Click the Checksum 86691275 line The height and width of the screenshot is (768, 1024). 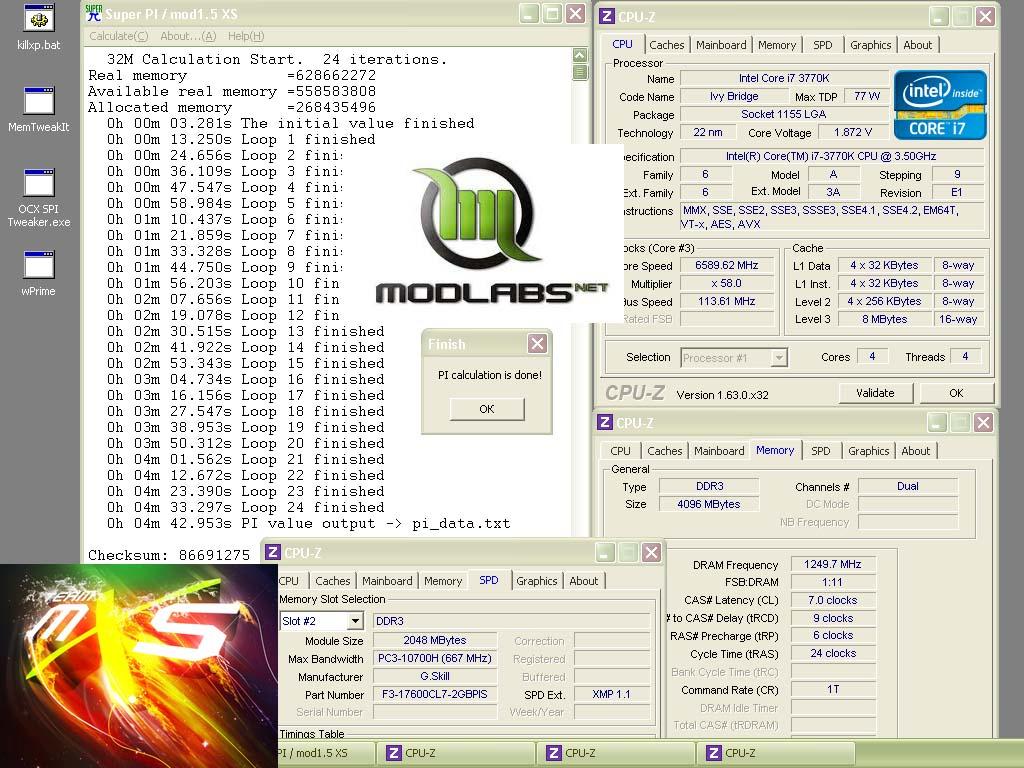click(169, 556)
